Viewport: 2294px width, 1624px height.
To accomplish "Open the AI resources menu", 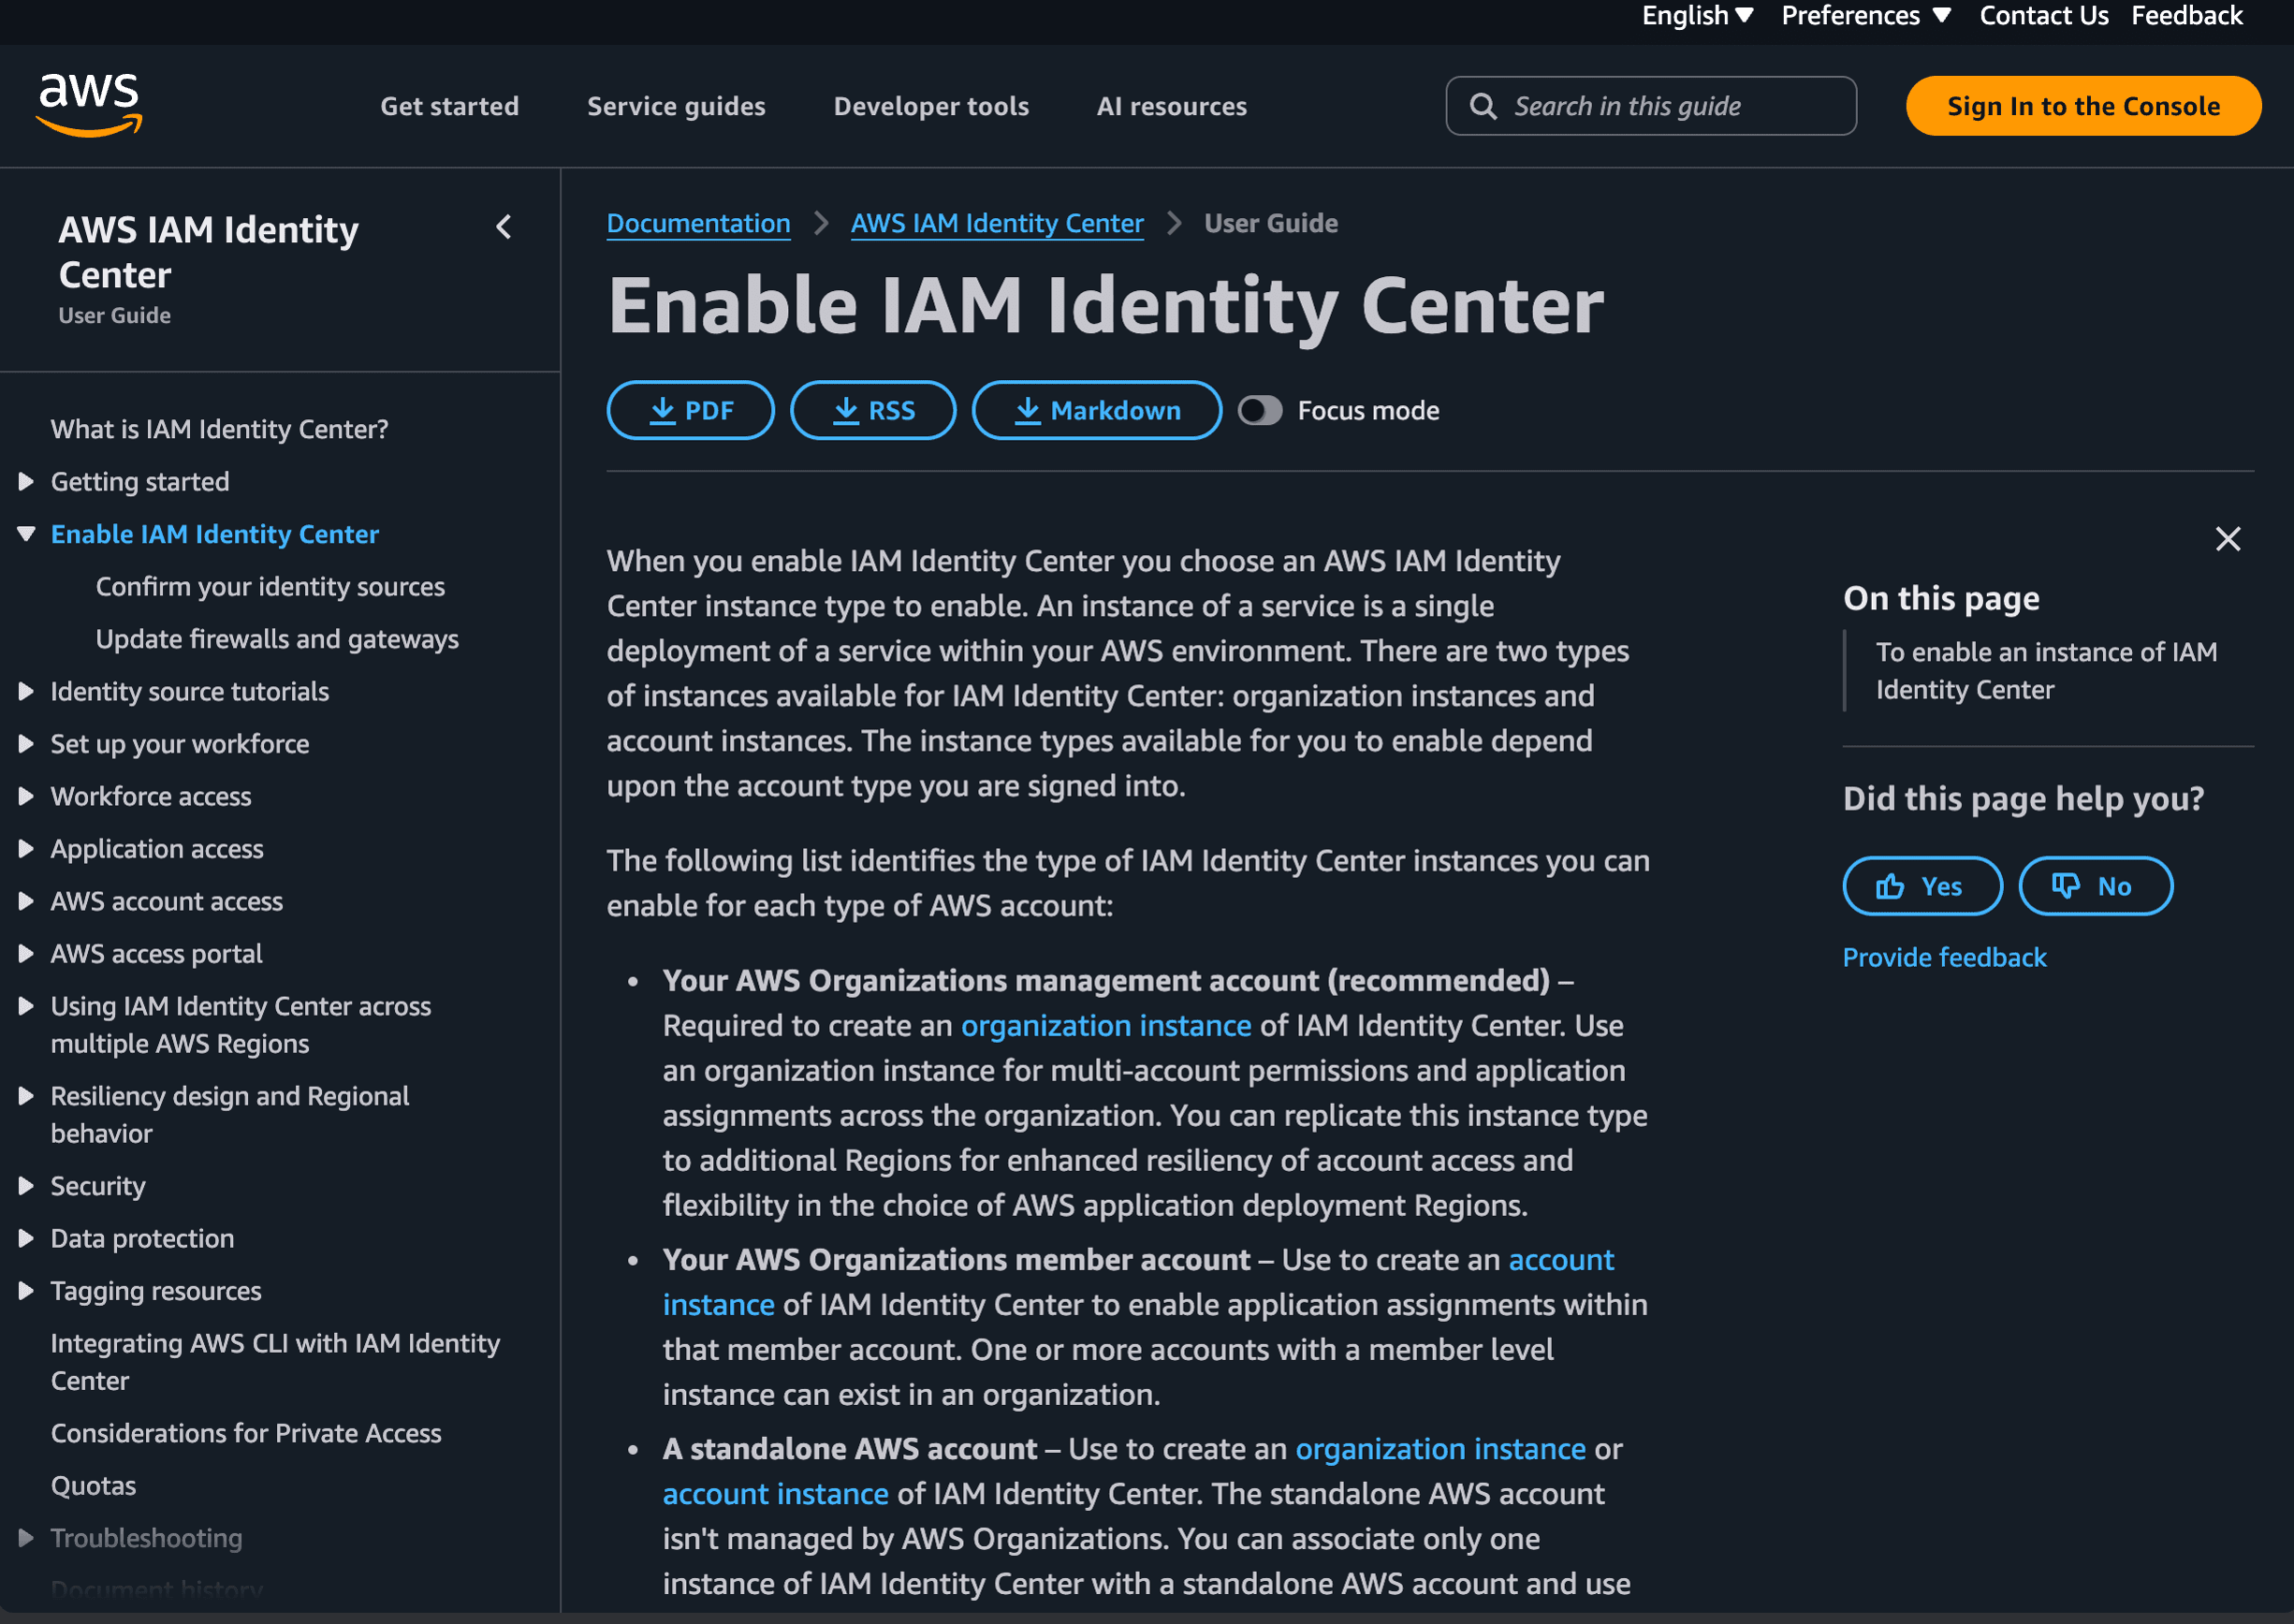I will (1171, 106).
